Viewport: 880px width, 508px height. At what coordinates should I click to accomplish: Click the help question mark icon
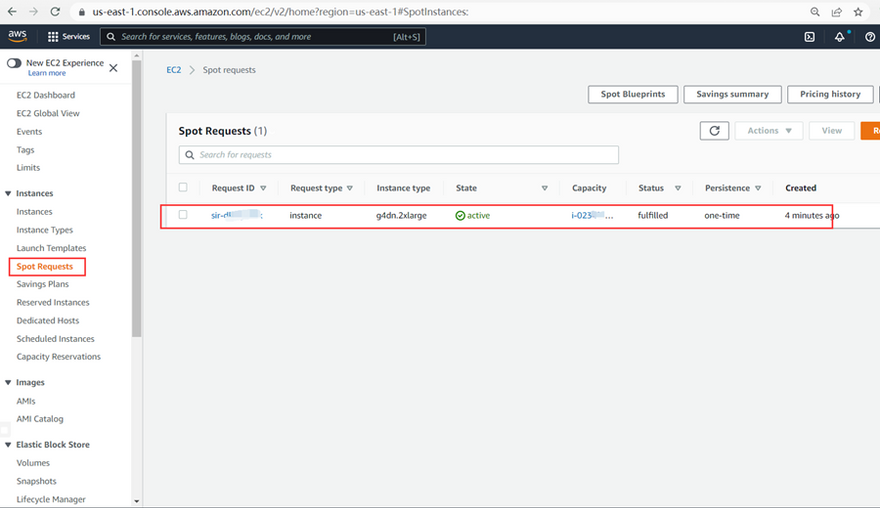(x=870, y=37)
